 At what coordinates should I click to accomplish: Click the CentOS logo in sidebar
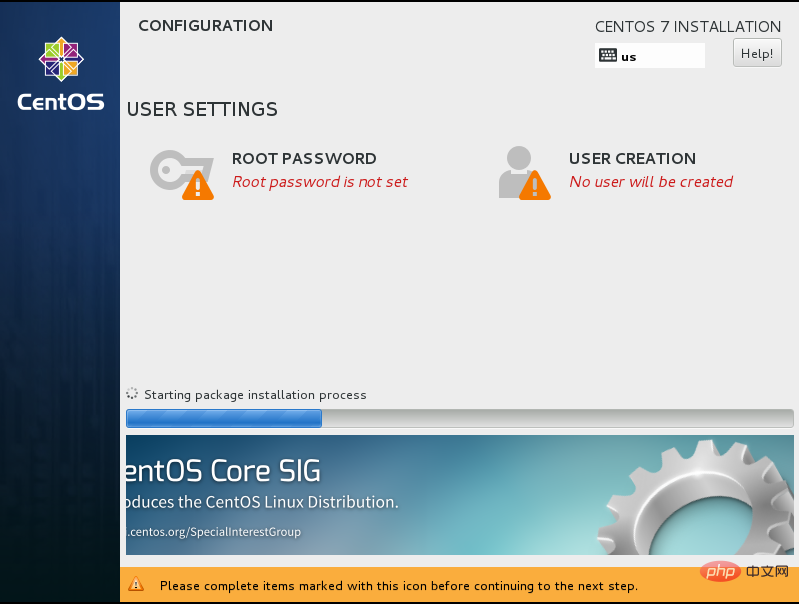(x=61, y=59)
